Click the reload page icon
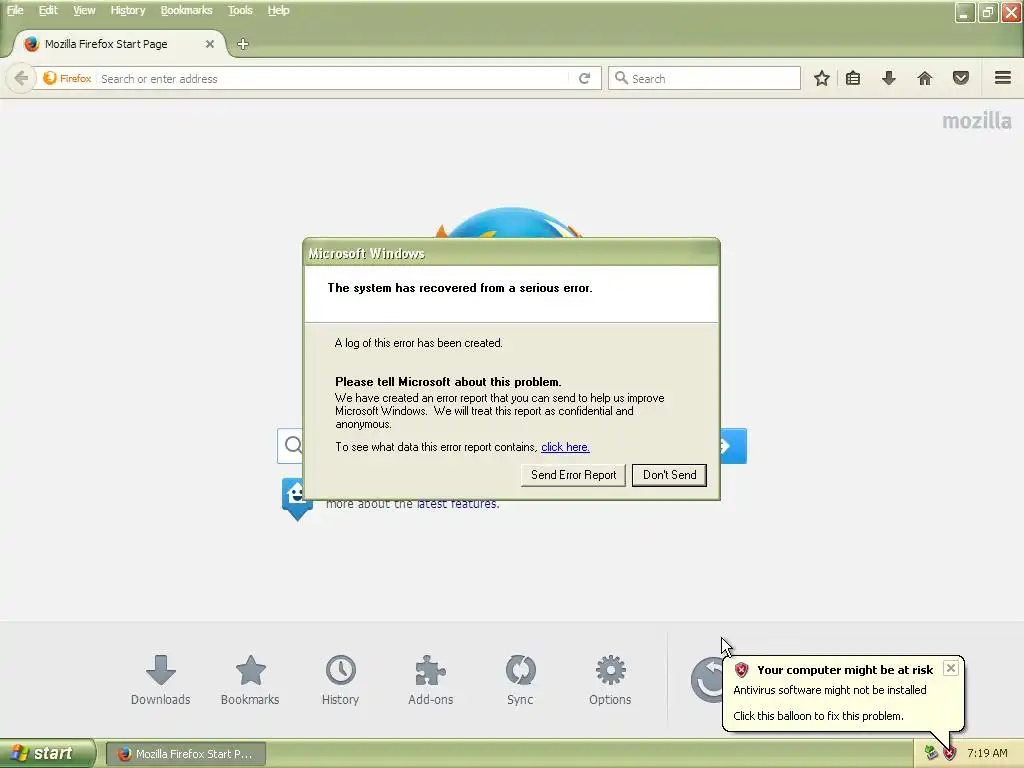The height and width of the screenshot is (768, 1024). click(584, 78)
